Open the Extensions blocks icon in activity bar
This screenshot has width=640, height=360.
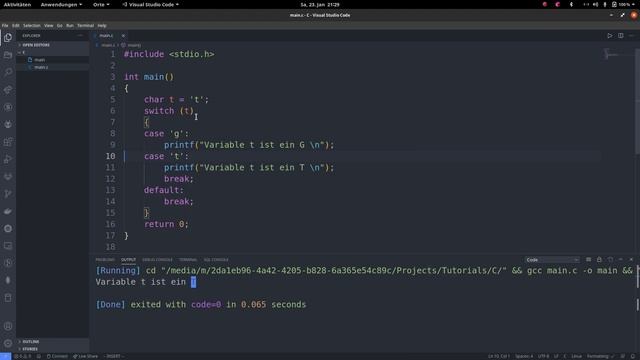(8, 142)
